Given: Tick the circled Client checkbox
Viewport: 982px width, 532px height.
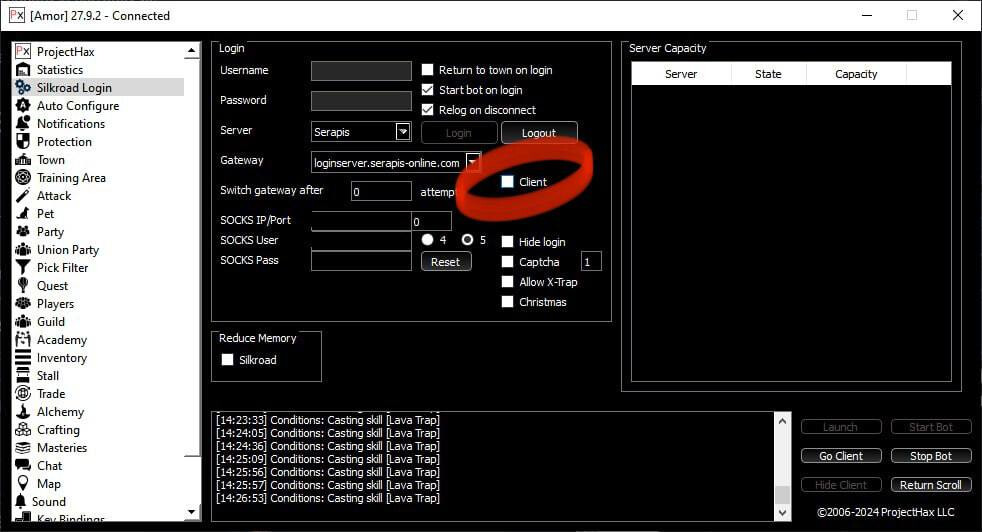Looking at the screenshot, I should click(508, 182).
